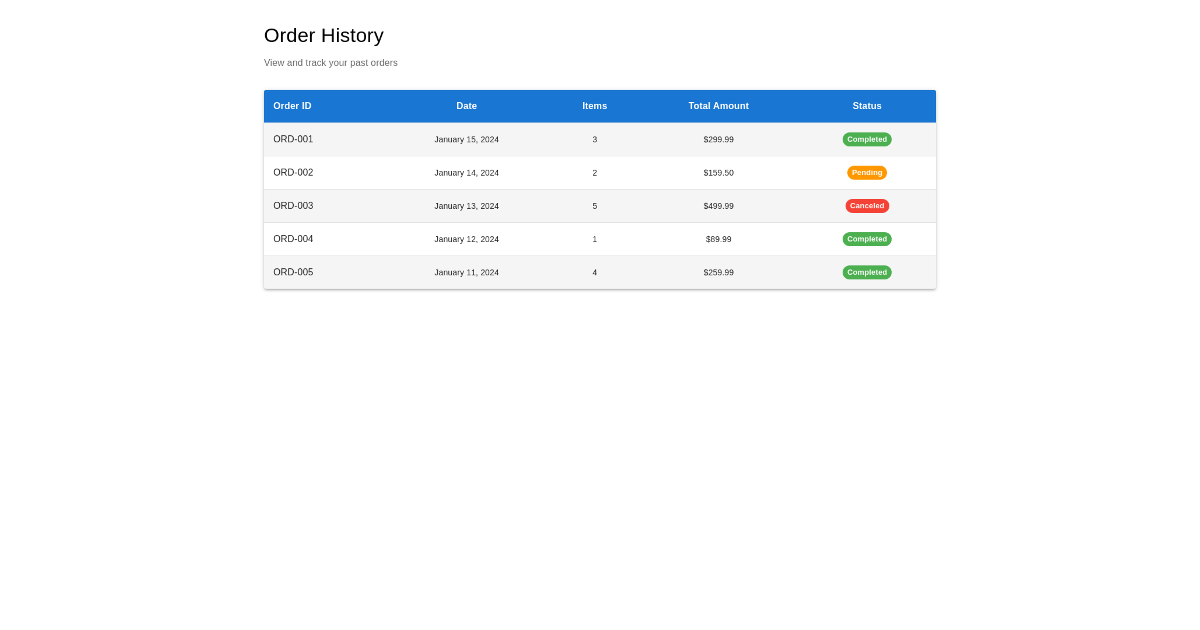Viewport: 1200px width, 630px height.
Task: Click the View and track subtitle text
Action: (x=330, y=62)
